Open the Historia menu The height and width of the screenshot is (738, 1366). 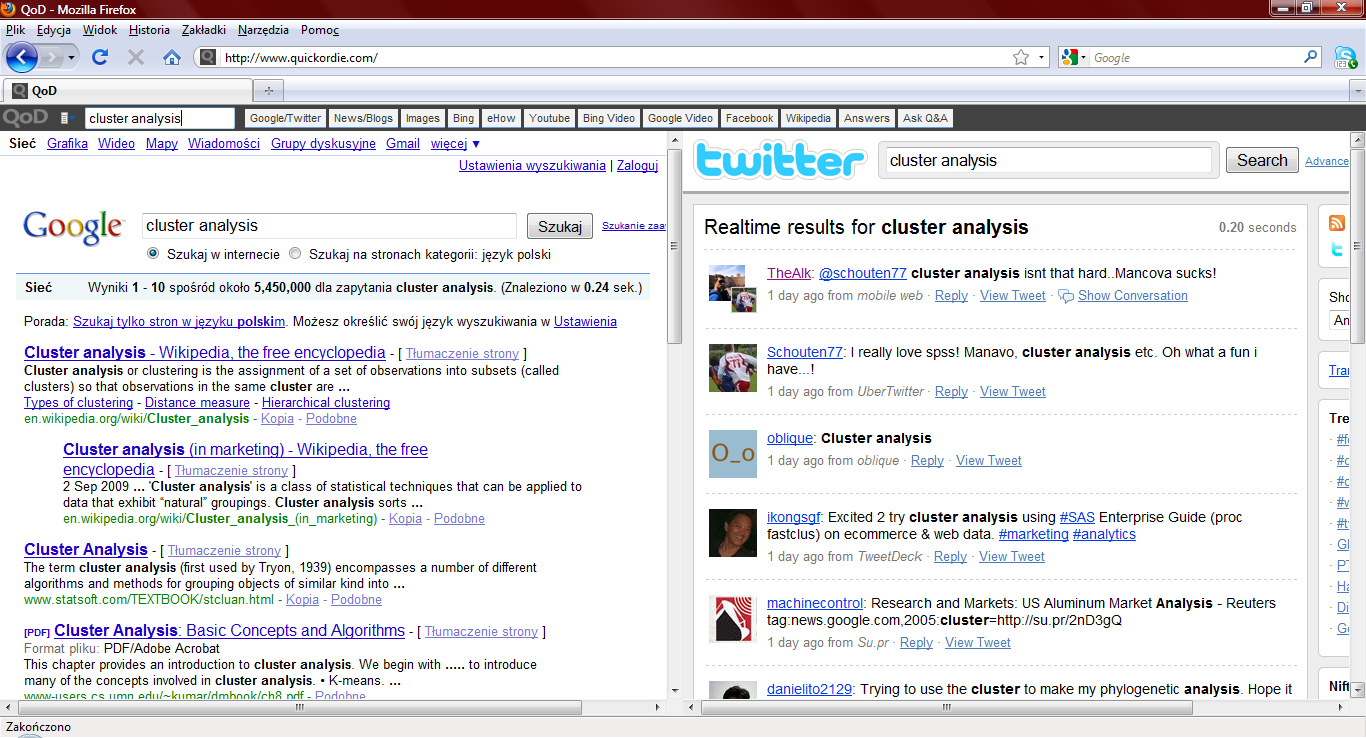point(149,30)
